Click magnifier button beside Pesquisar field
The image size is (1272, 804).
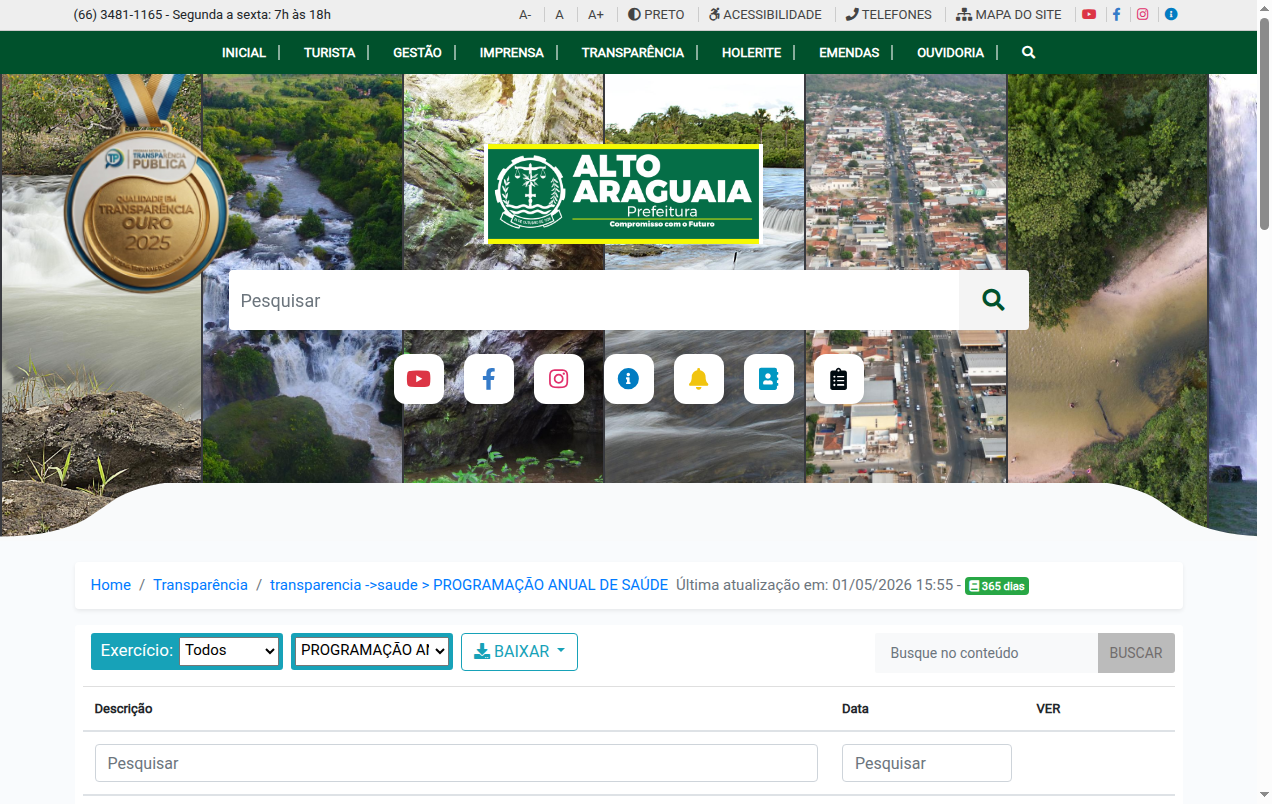point(993,300)
